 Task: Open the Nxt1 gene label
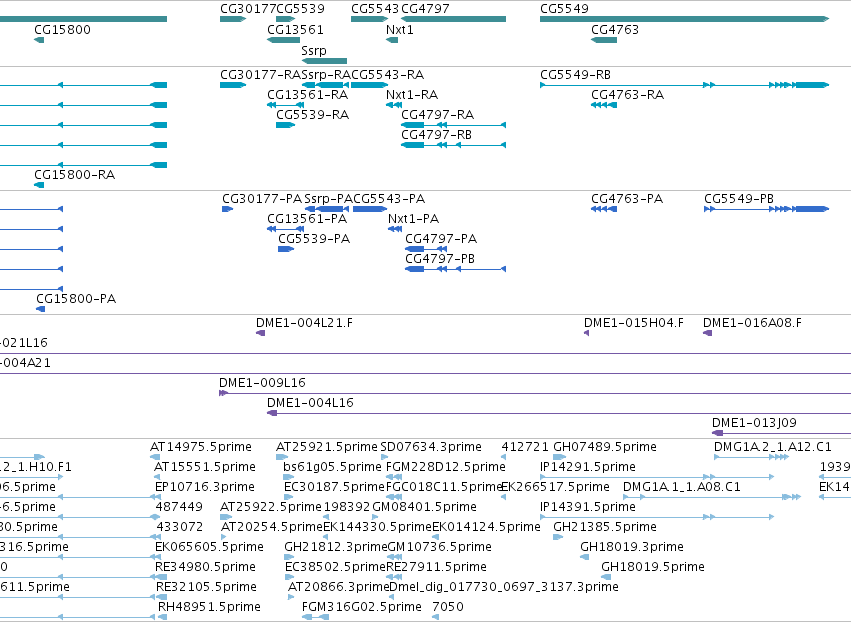coord(399,29)
